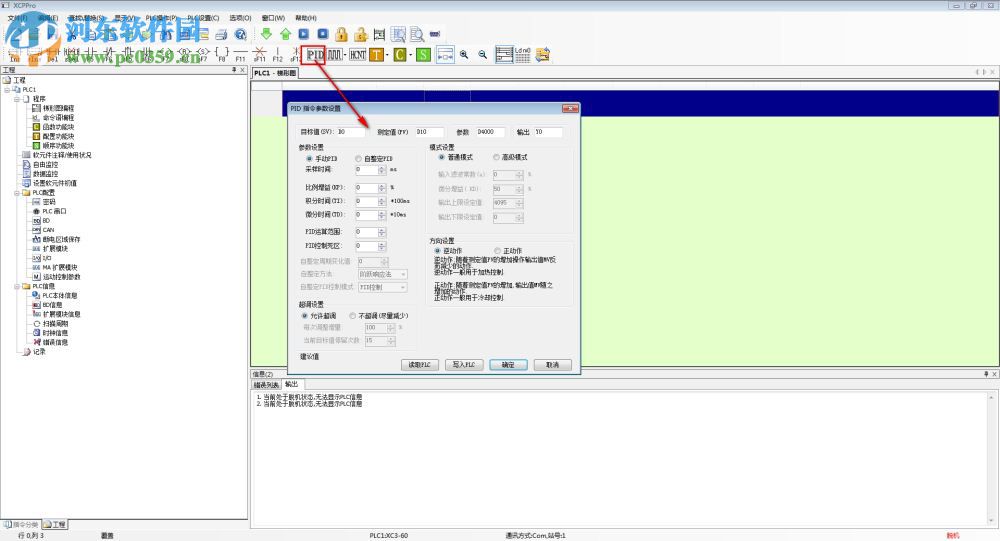Collapse the PLC信息 tree node
1000x541 pixels.
(x=17, y=286)
